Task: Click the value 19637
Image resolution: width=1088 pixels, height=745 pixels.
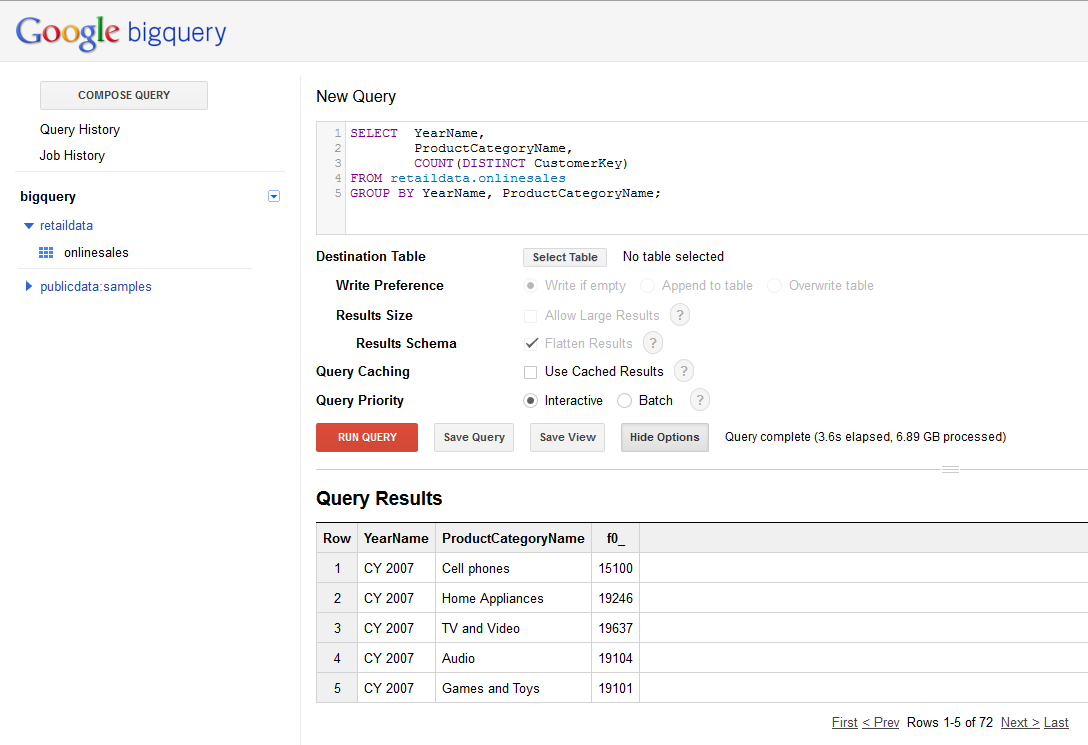Action: (615, 628)
